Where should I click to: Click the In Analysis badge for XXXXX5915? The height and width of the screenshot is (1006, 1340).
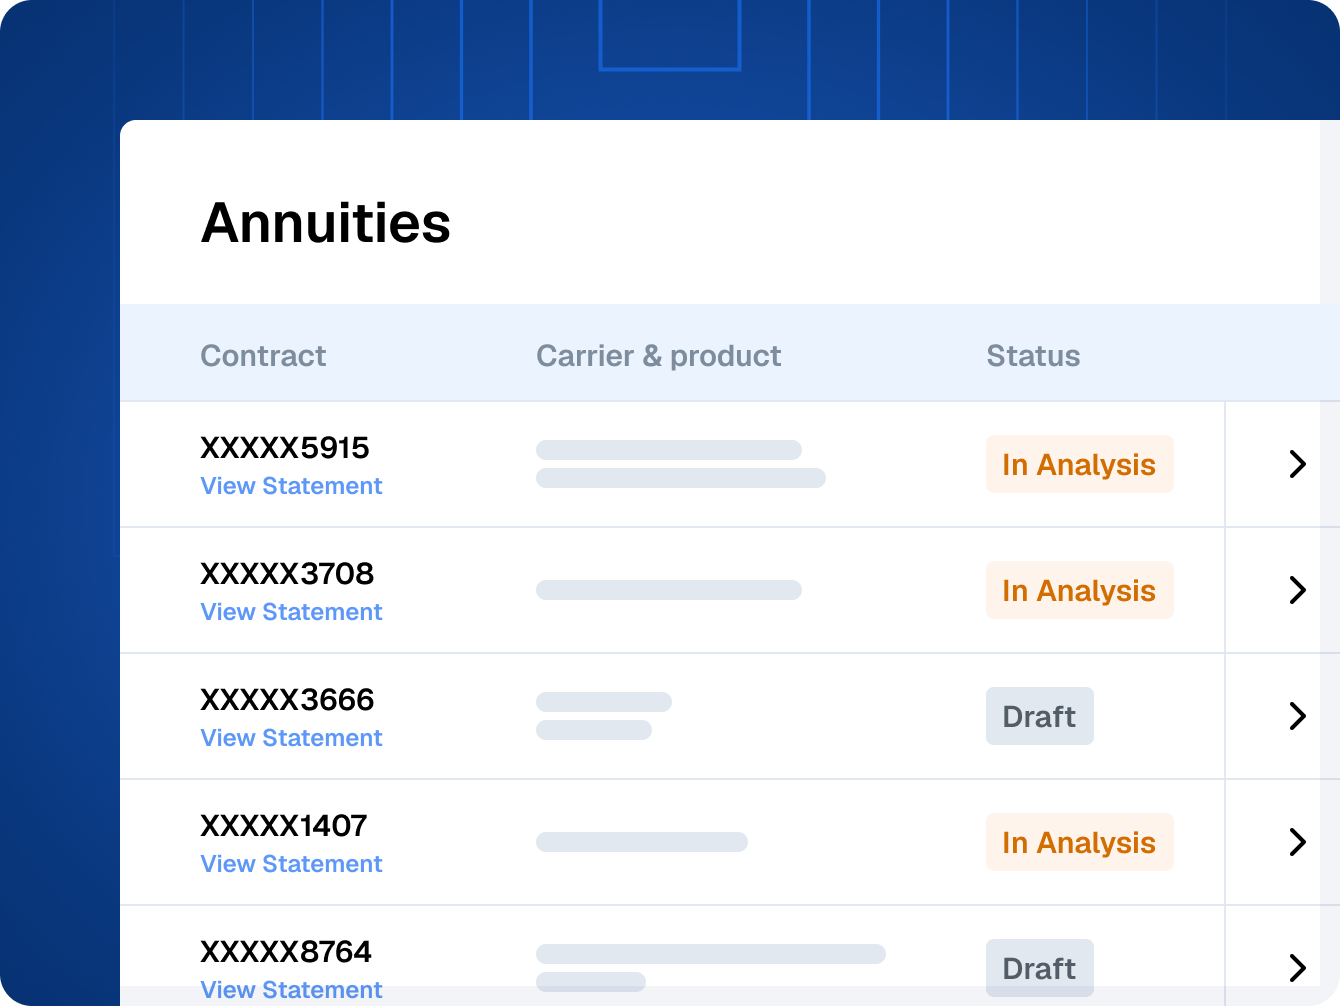pyautogui.click(x=1079, y=464)
